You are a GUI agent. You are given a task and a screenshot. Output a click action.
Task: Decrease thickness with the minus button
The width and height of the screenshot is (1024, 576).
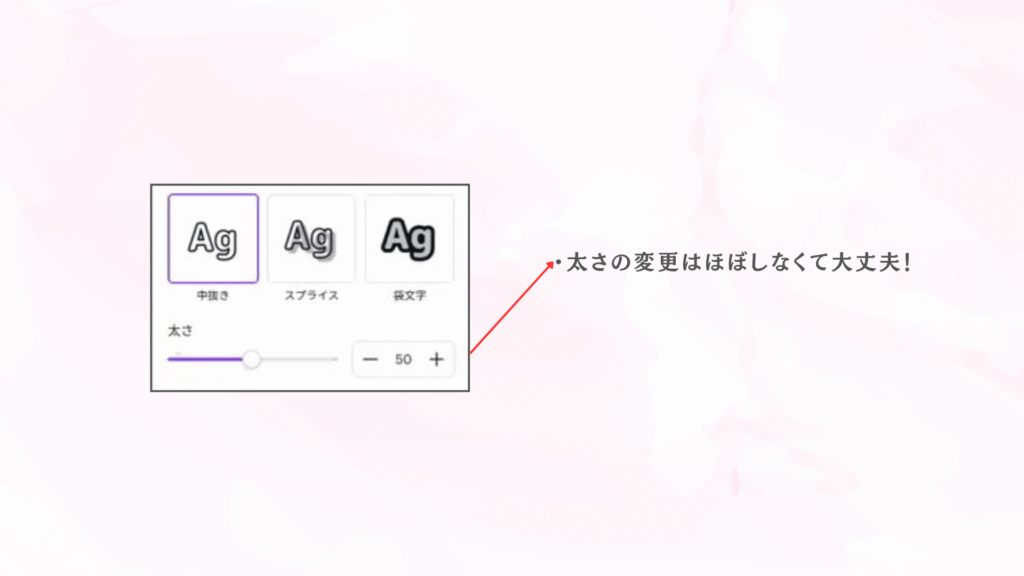click(x=371, y=360)
